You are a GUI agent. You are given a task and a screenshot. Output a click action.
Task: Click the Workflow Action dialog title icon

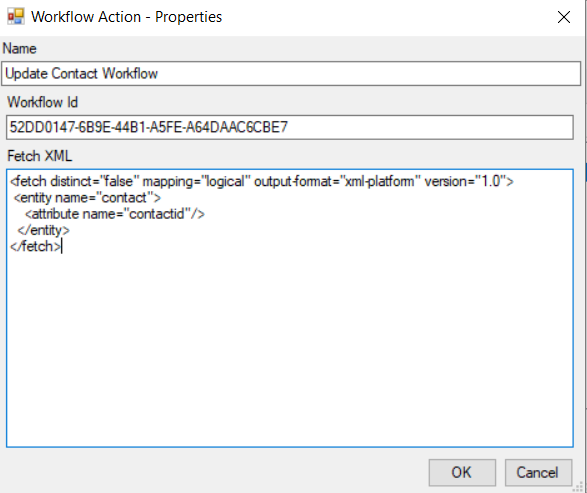point(16,17)
